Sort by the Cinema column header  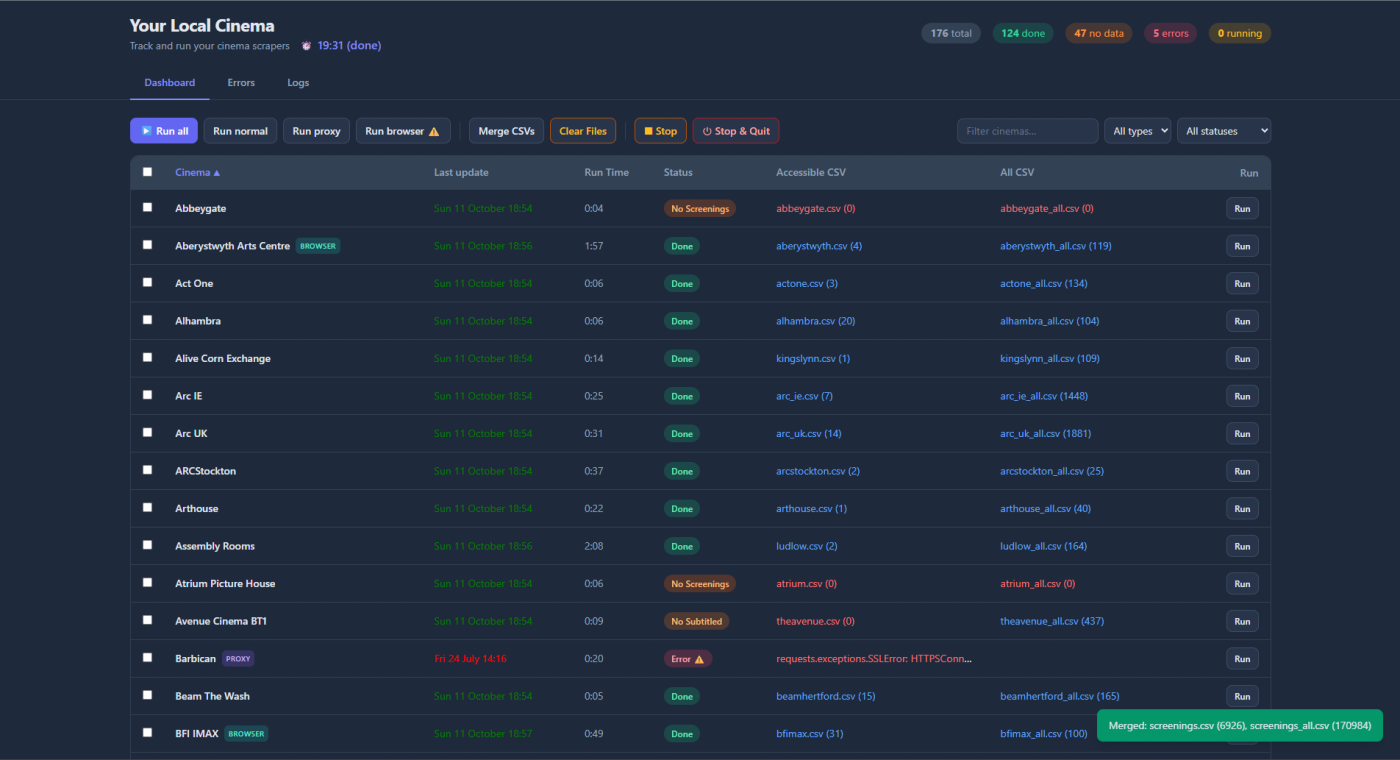(x=198, y=172)
